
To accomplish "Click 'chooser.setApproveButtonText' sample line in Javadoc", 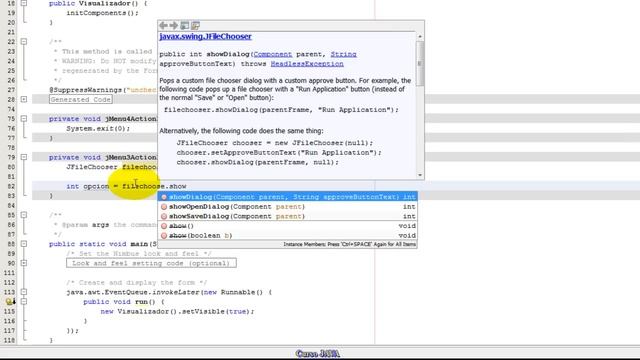I will pyautogui.click(x=279, y=152).
